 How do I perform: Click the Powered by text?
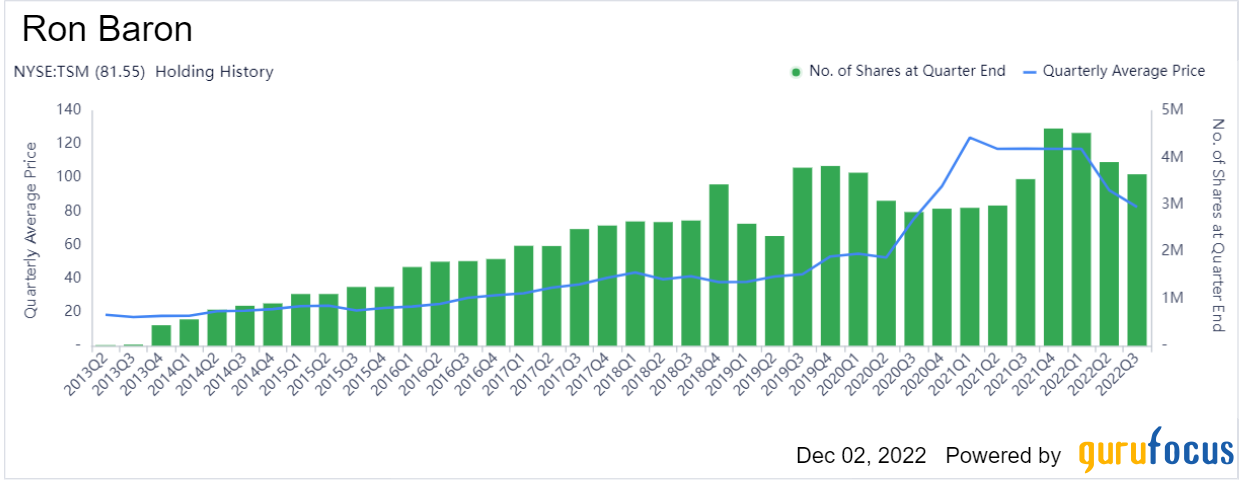point(1003,455)
